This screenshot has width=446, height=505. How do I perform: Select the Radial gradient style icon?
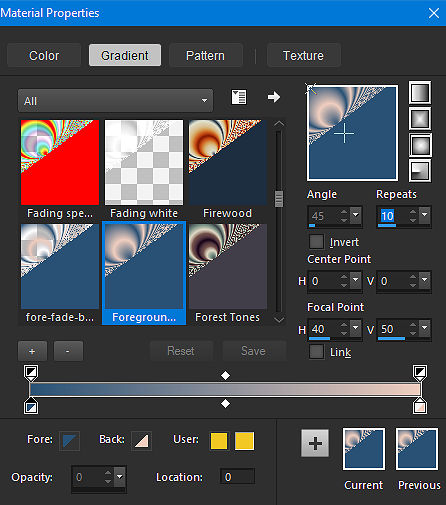tap(420, 171)
